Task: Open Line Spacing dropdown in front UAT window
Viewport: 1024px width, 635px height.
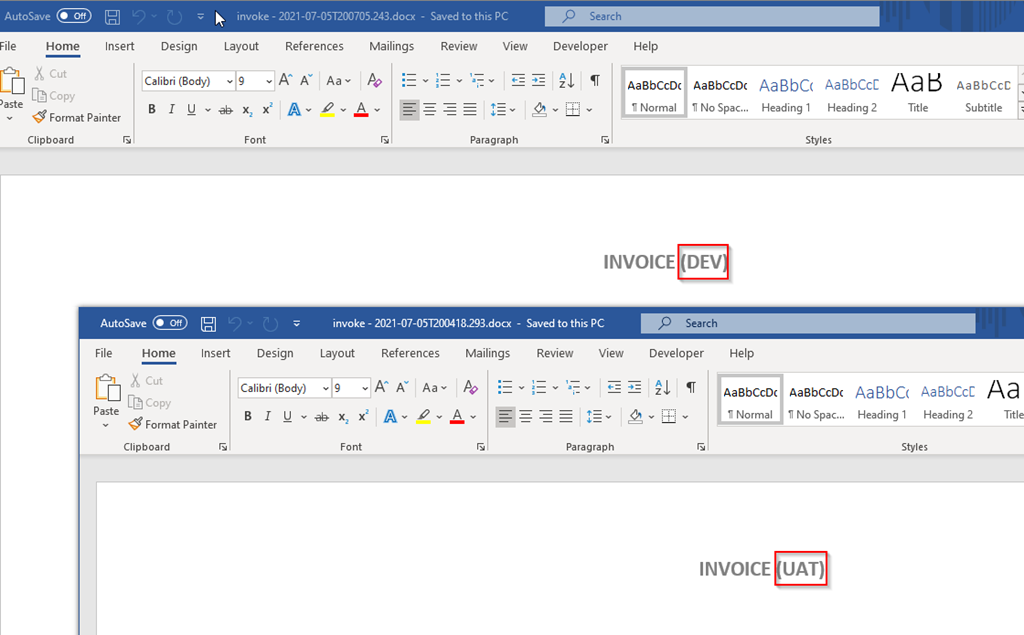Action: click(x=598, y=416)
